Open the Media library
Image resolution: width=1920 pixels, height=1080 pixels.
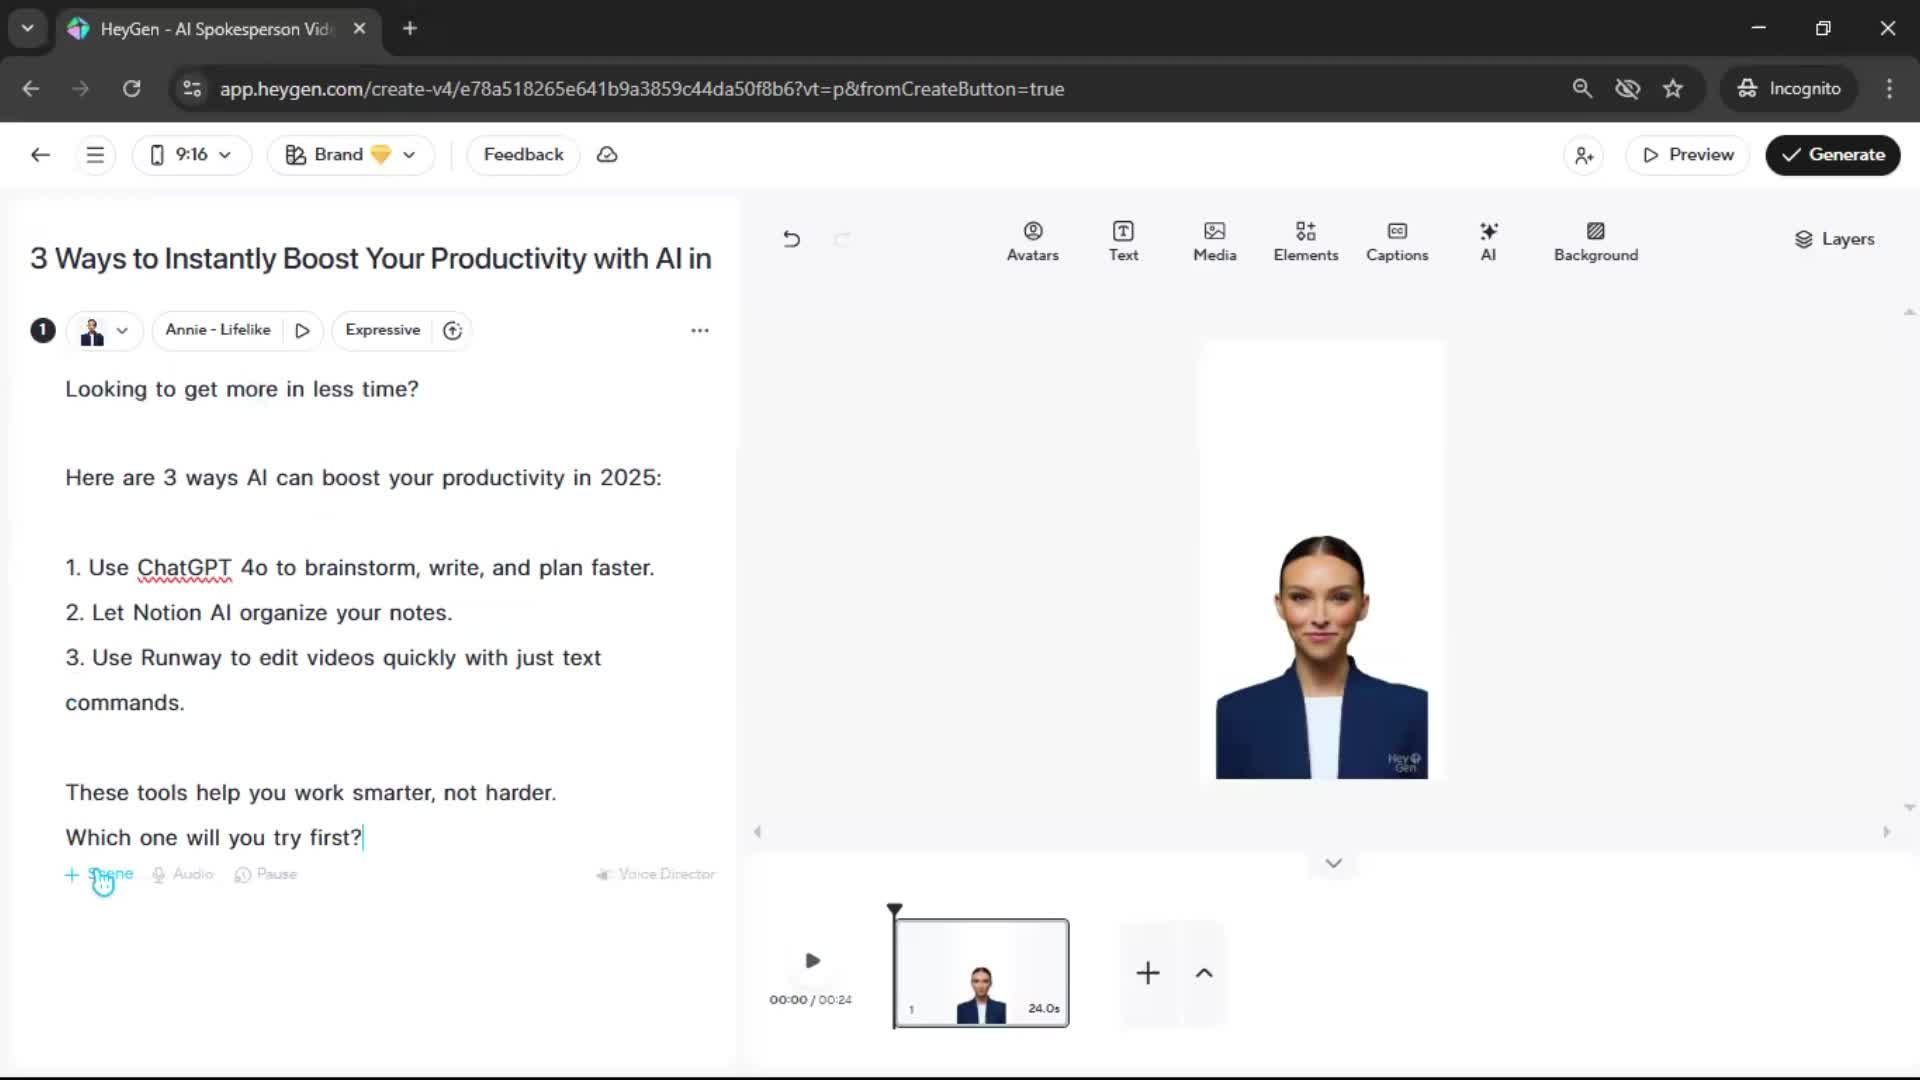pos(1214,241)
